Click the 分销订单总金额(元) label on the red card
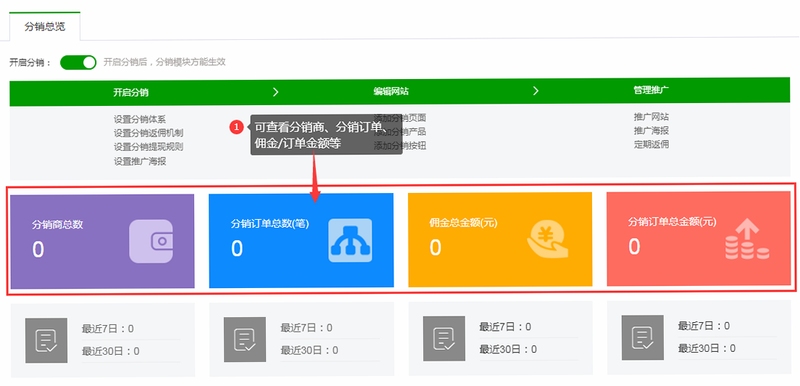 (x=672, y=222)
